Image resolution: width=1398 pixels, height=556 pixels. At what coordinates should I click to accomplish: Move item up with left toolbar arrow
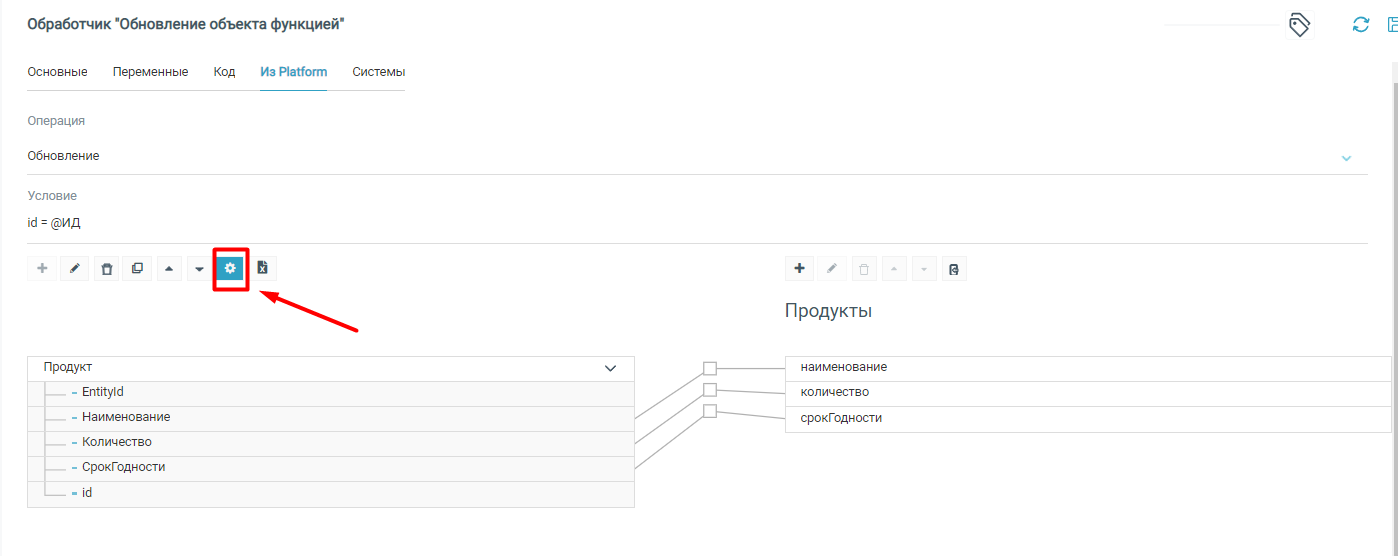tap(169, 268)
